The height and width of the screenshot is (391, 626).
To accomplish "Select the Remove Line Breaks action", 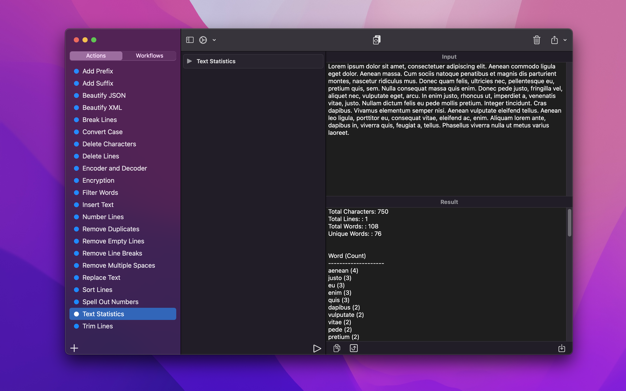I will point(123,253).
